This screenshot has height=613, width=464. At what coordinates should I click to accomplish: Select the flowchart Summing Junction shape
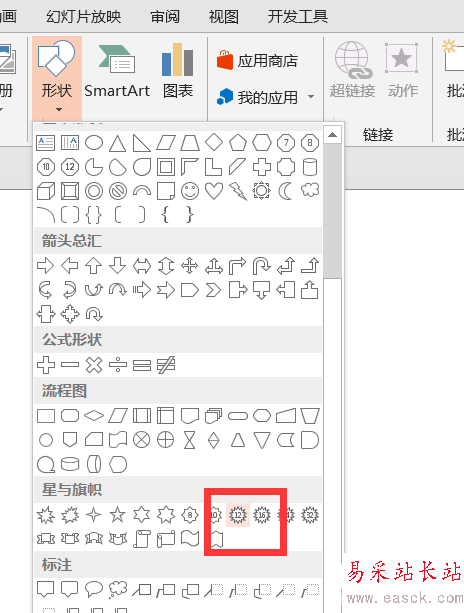[142, 440]
